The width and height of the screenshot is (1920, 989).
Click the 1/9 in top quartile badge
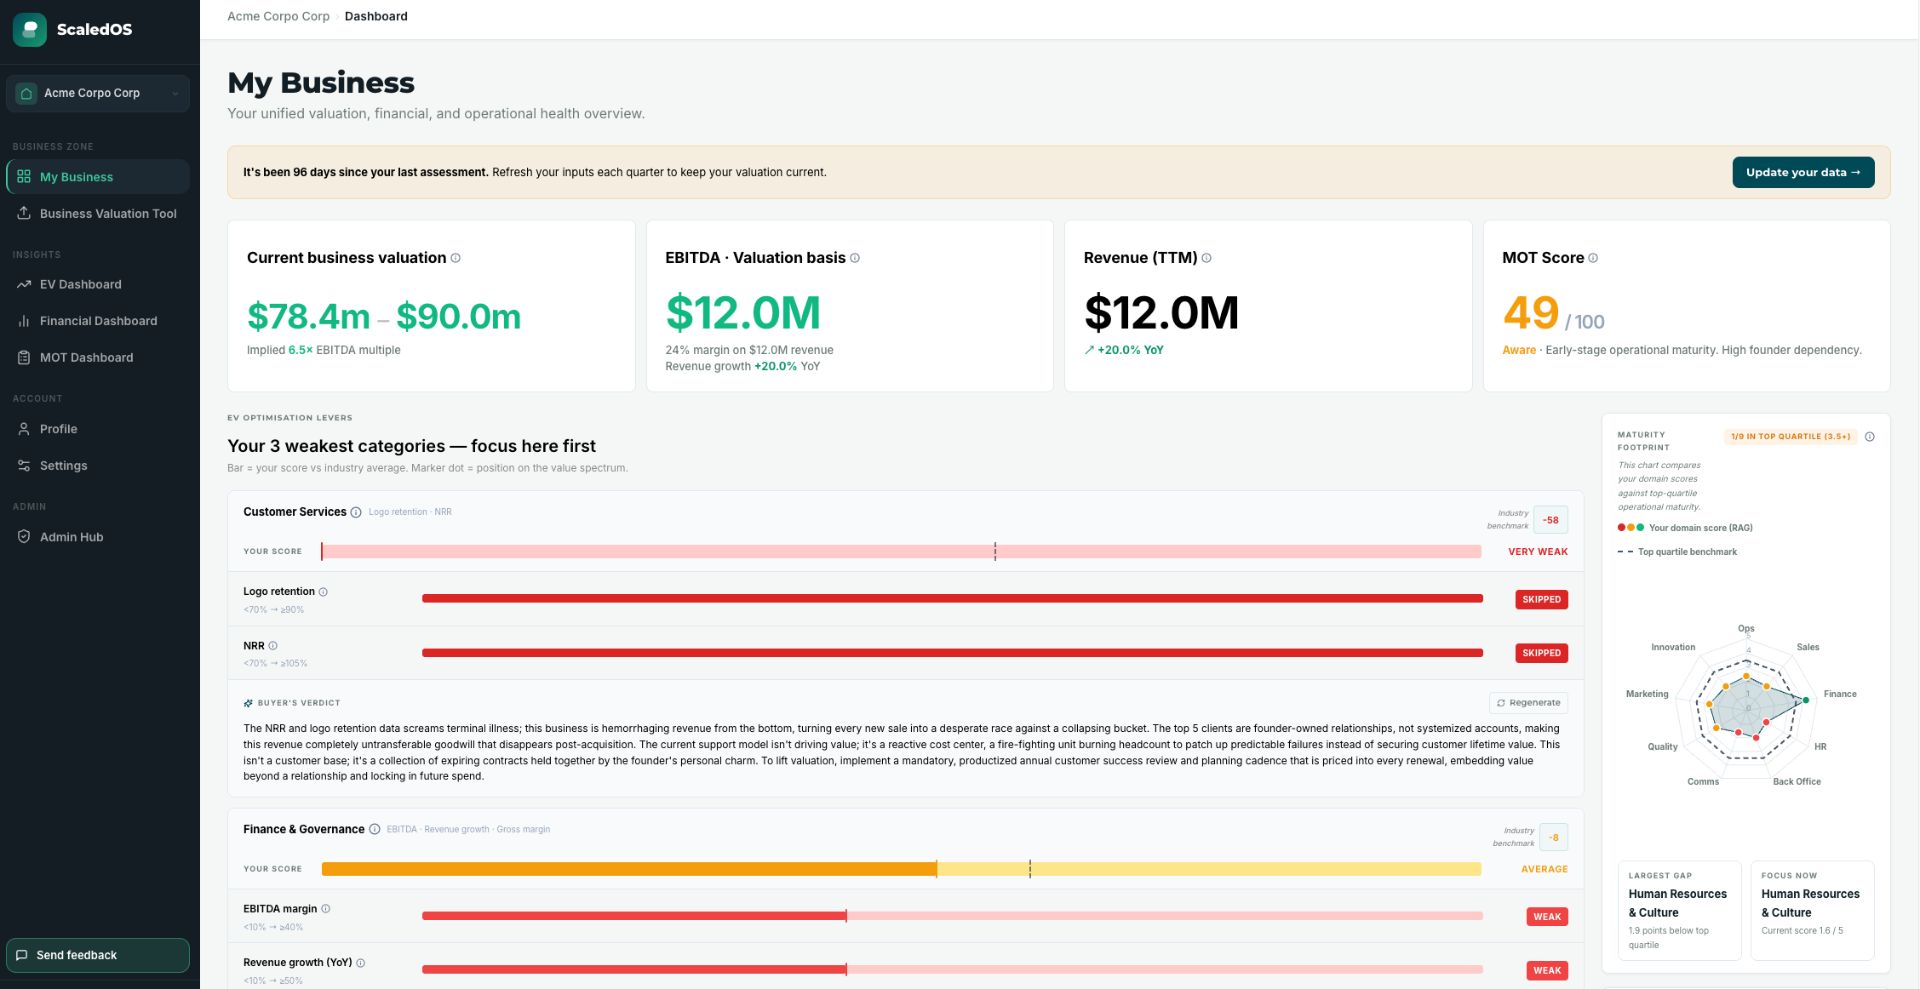(x=1791, y=437)
